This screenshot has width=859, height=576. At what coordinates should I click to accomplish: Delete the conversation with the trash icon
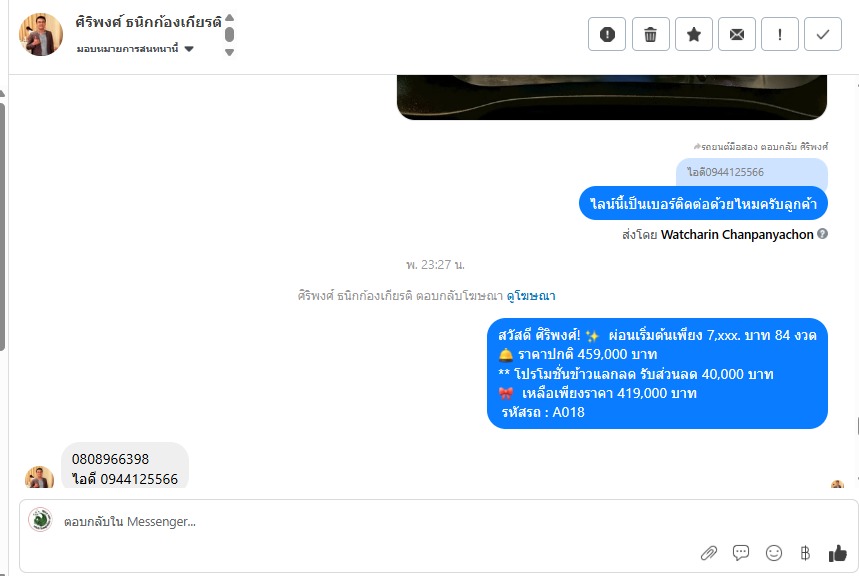pos(650,35)
